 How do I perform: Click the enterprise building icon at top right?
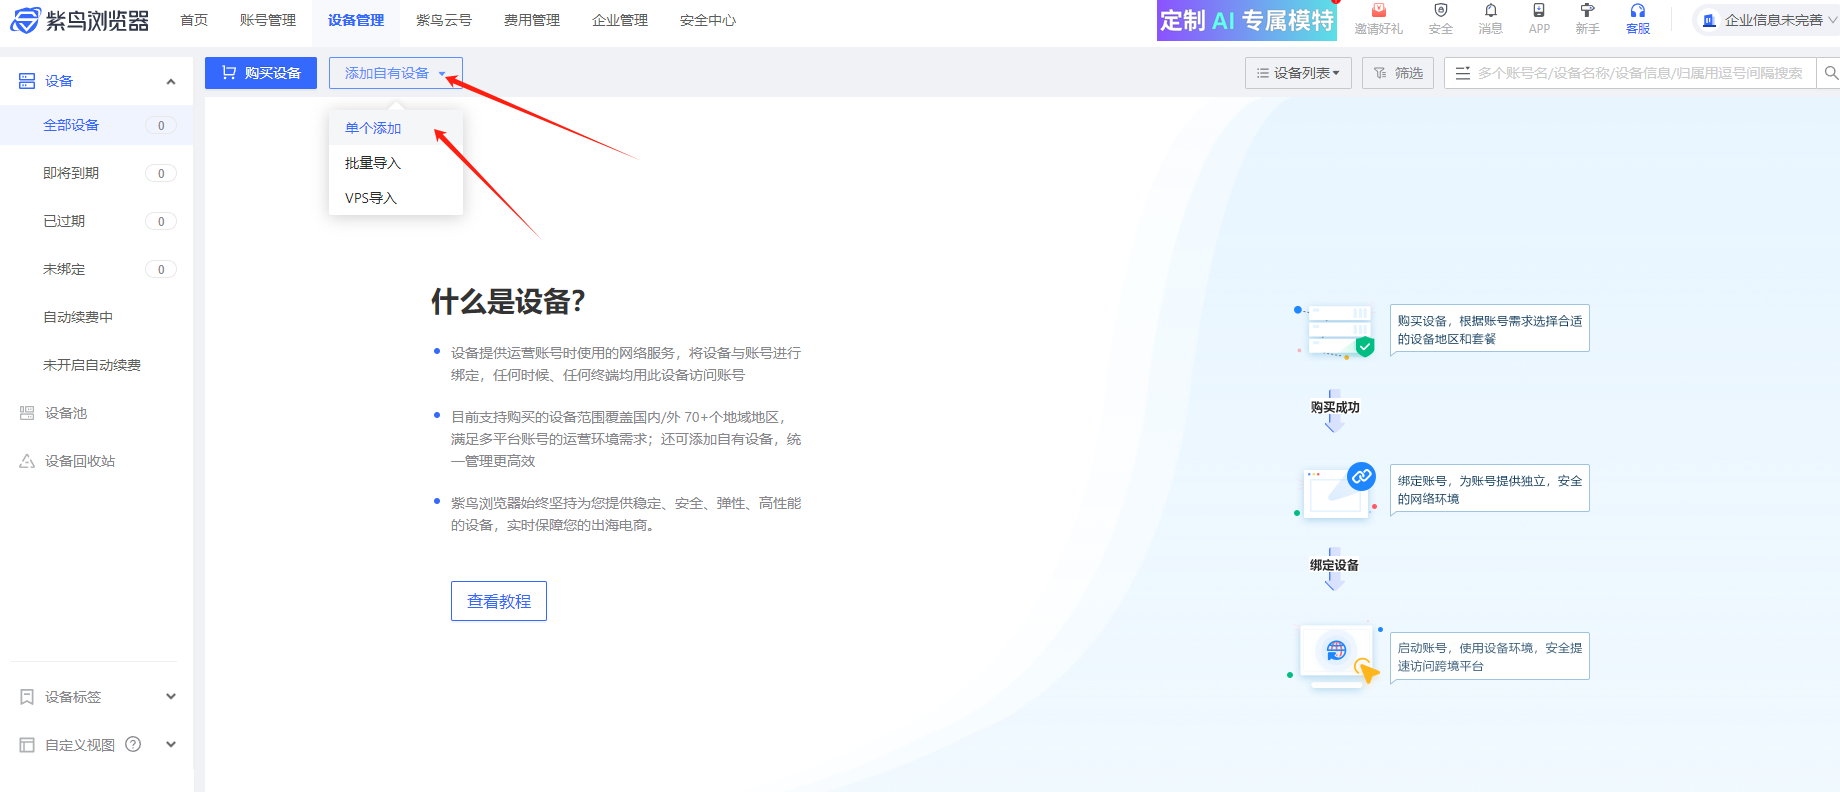point(1709,20)
